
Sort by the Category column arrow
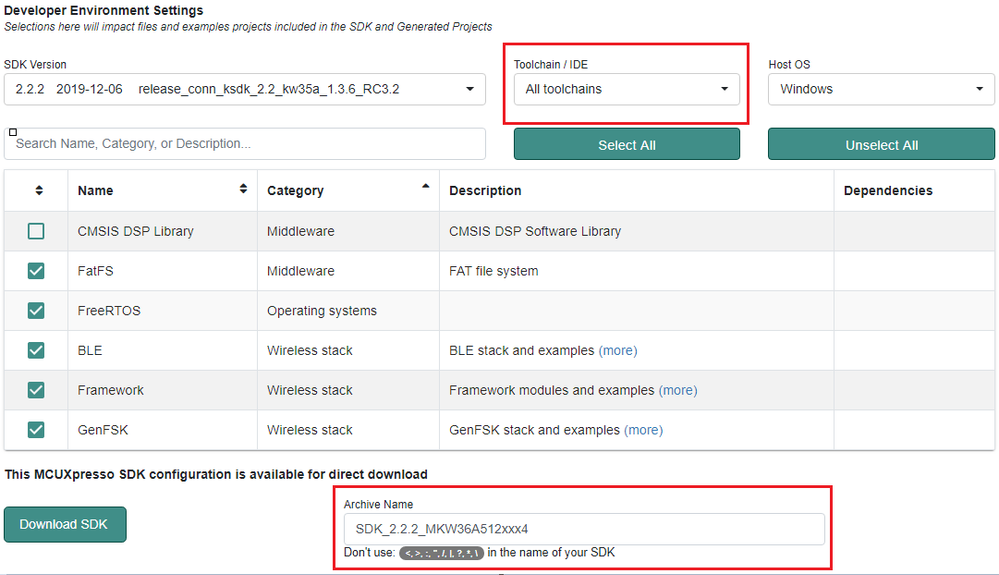[426, 187]
